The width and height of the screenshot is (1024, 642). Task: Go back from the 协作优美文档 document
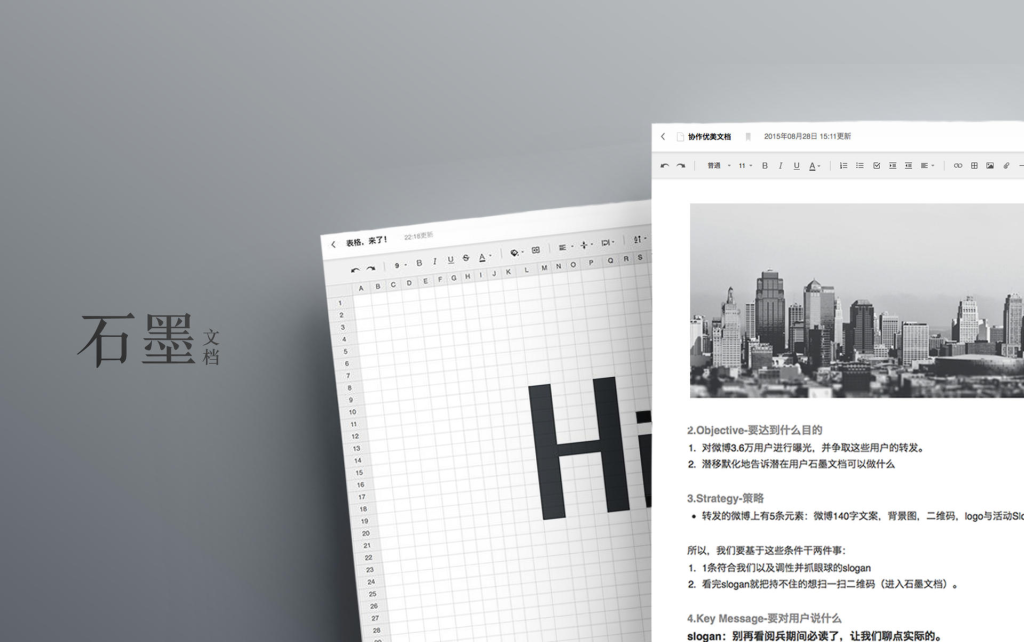663,136
